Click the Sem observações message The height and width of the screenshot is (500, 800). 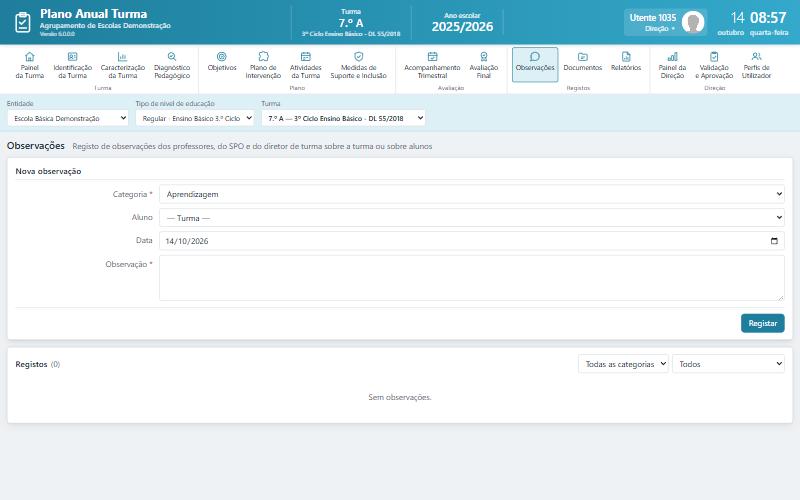coord(400,397)
